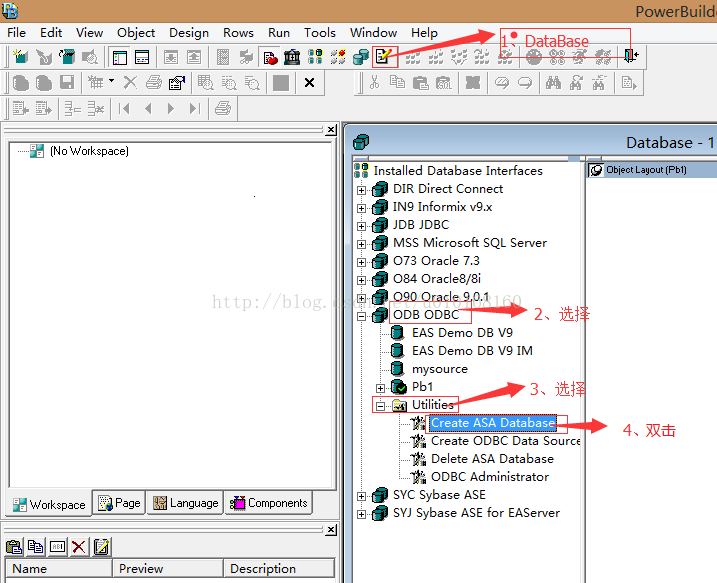717x583 pixels.
Task: Open the DB Profile icon
Action: click(315, 57)
